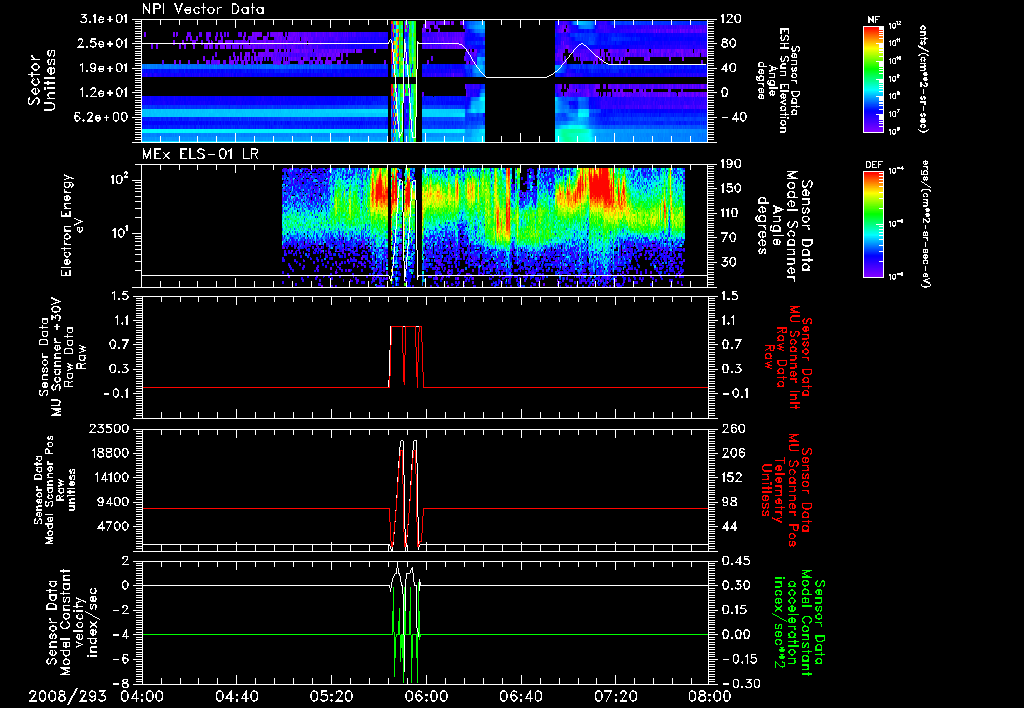Click the "NF" heading above the color bar
Viewport: 1024px width, 708px height.
[x=873, y=20]
